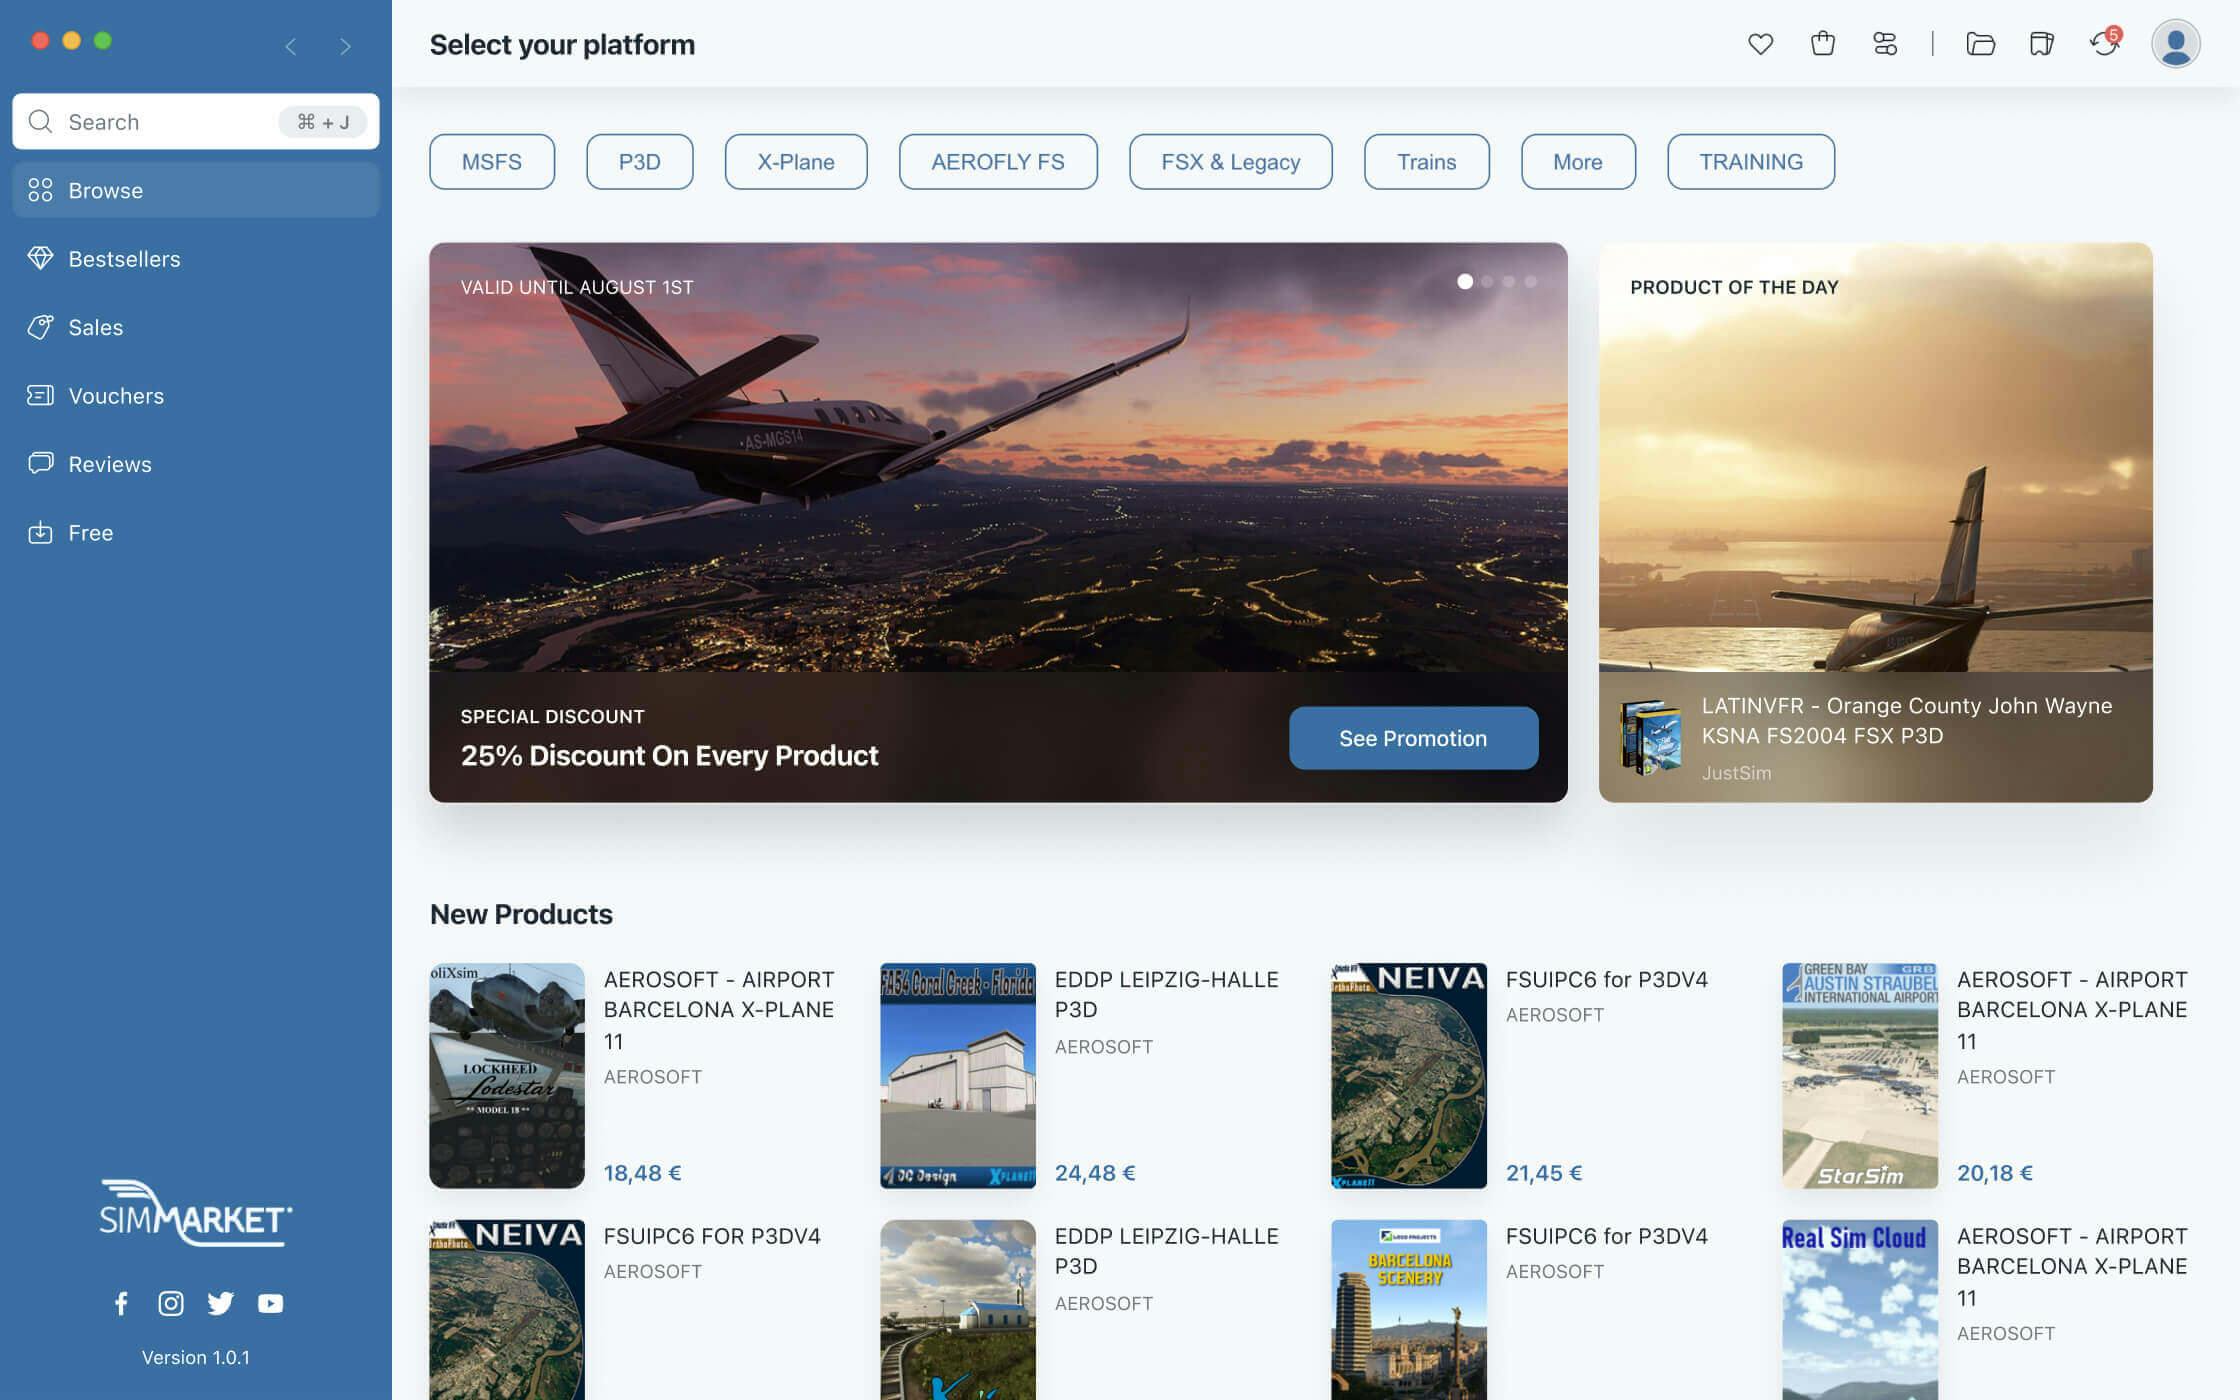The height and width of the screenshot is (1400, 2240).
Task: Open FSUIPC6 FOR P3DV4 second-row title
Action: [711, 1236]
